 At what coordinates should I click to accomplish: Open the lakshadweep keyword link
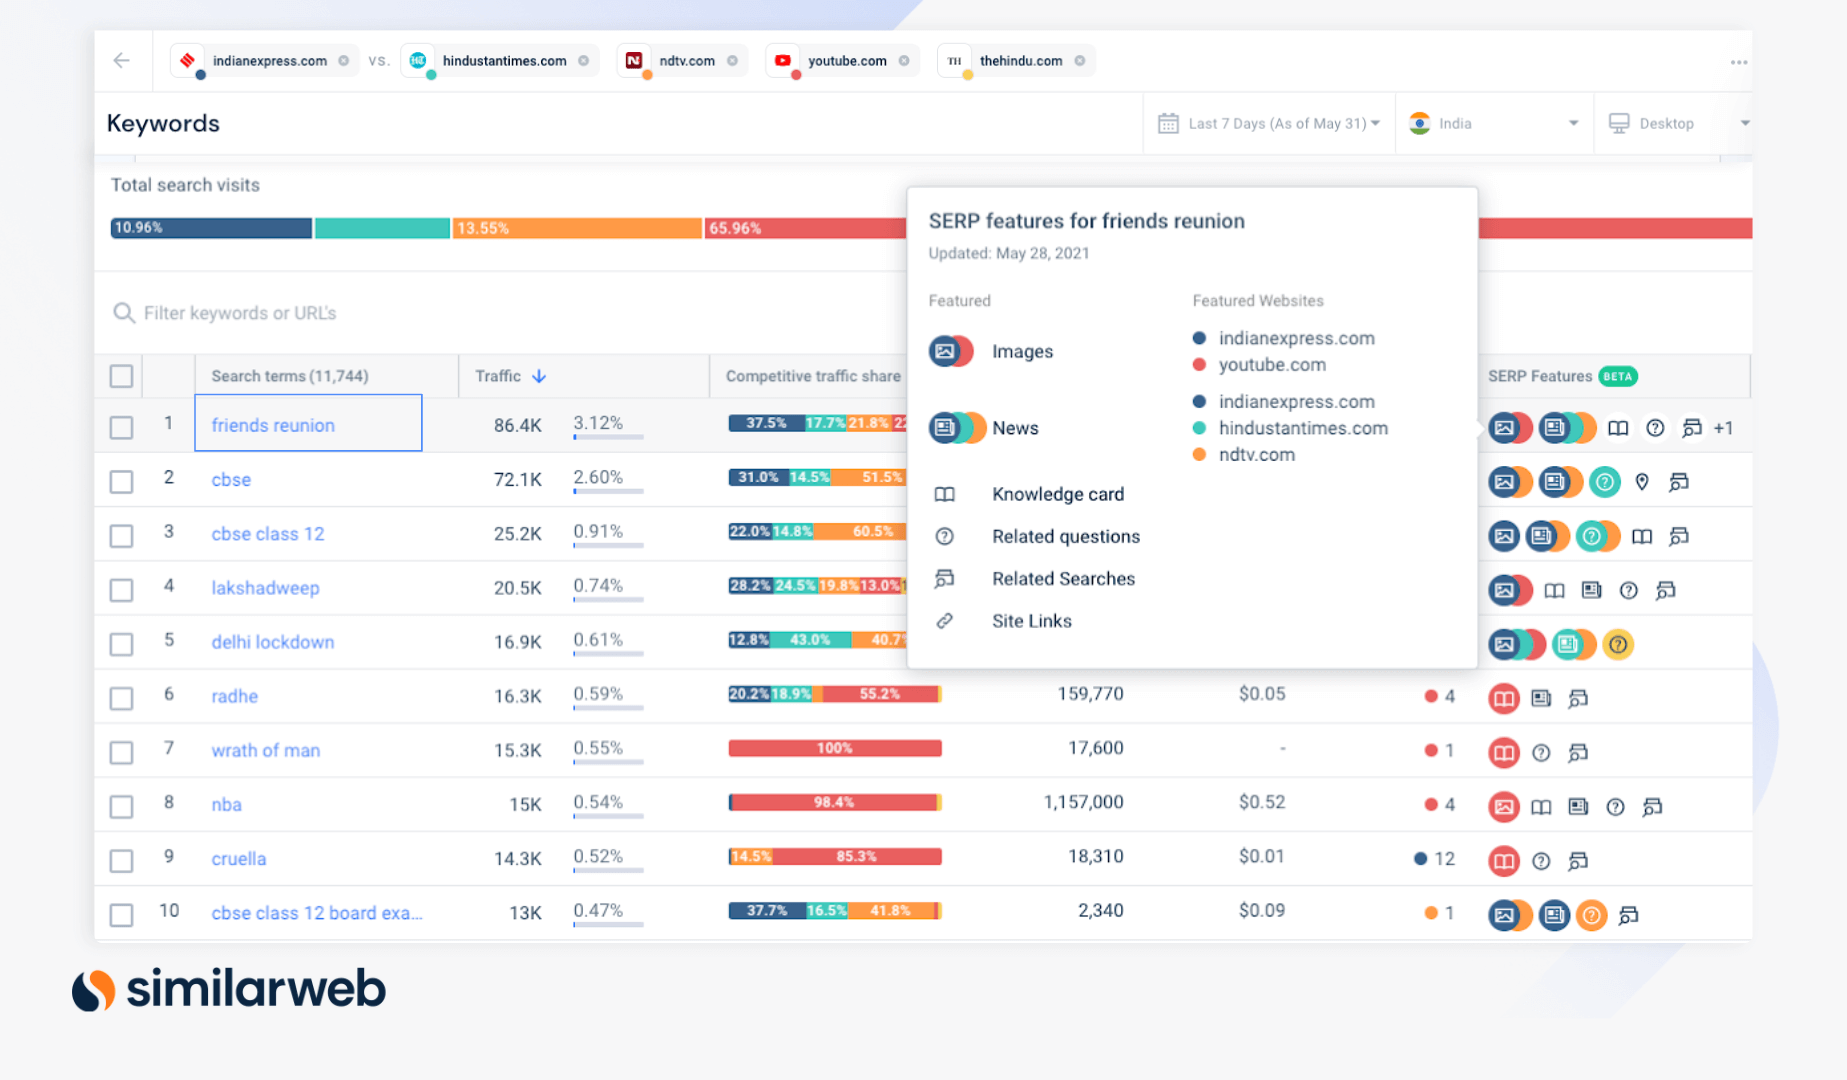point(265,587)
